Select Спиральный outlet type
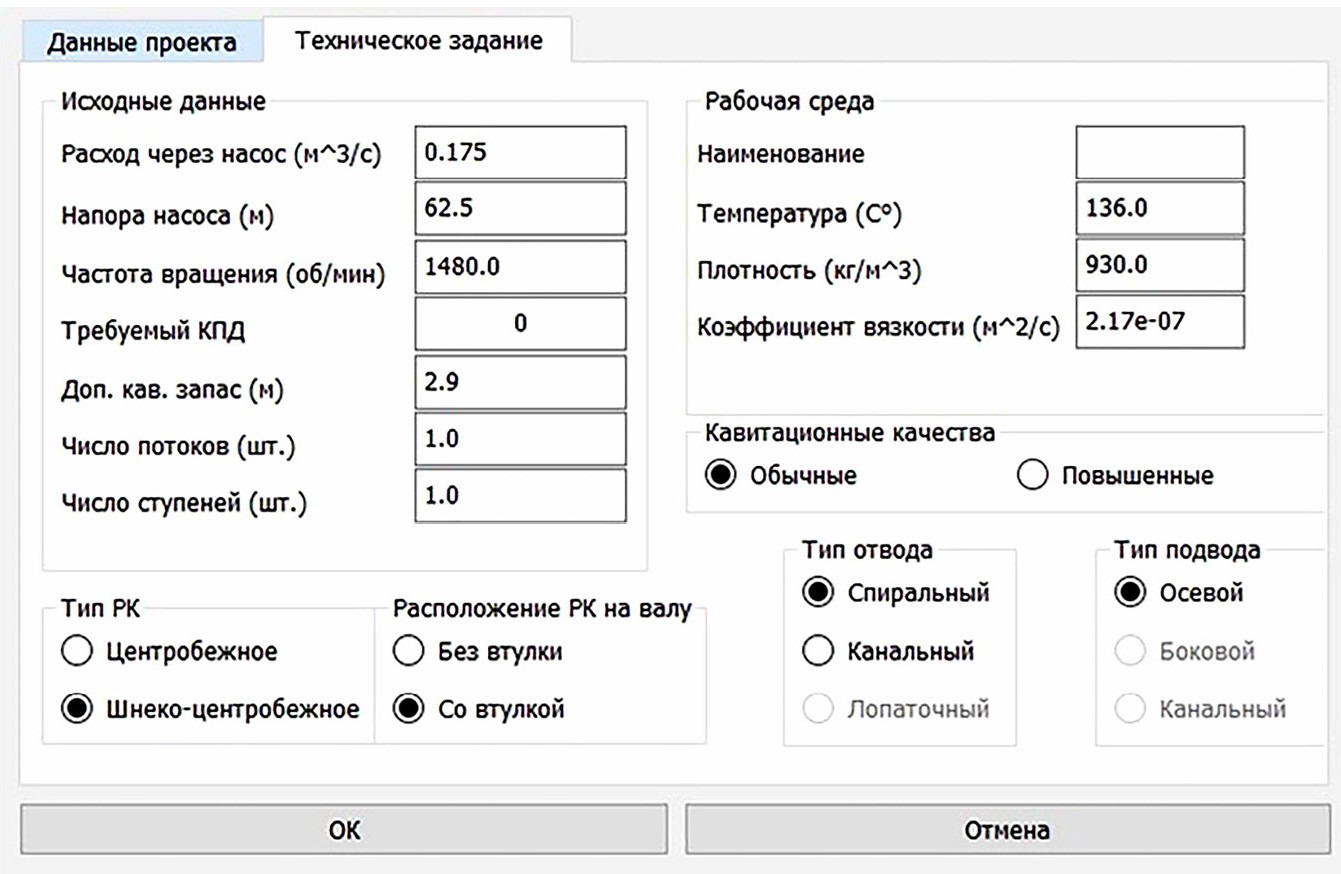Viewport: 1341px width, 874px height. click(818, 593)
